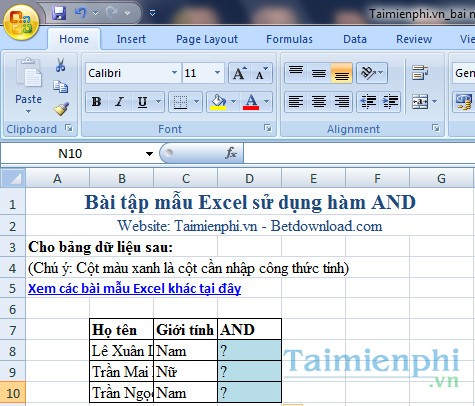Go to the Data tab
The height and width of the screenshot is (406, 475).
click(x=355, y=39)
